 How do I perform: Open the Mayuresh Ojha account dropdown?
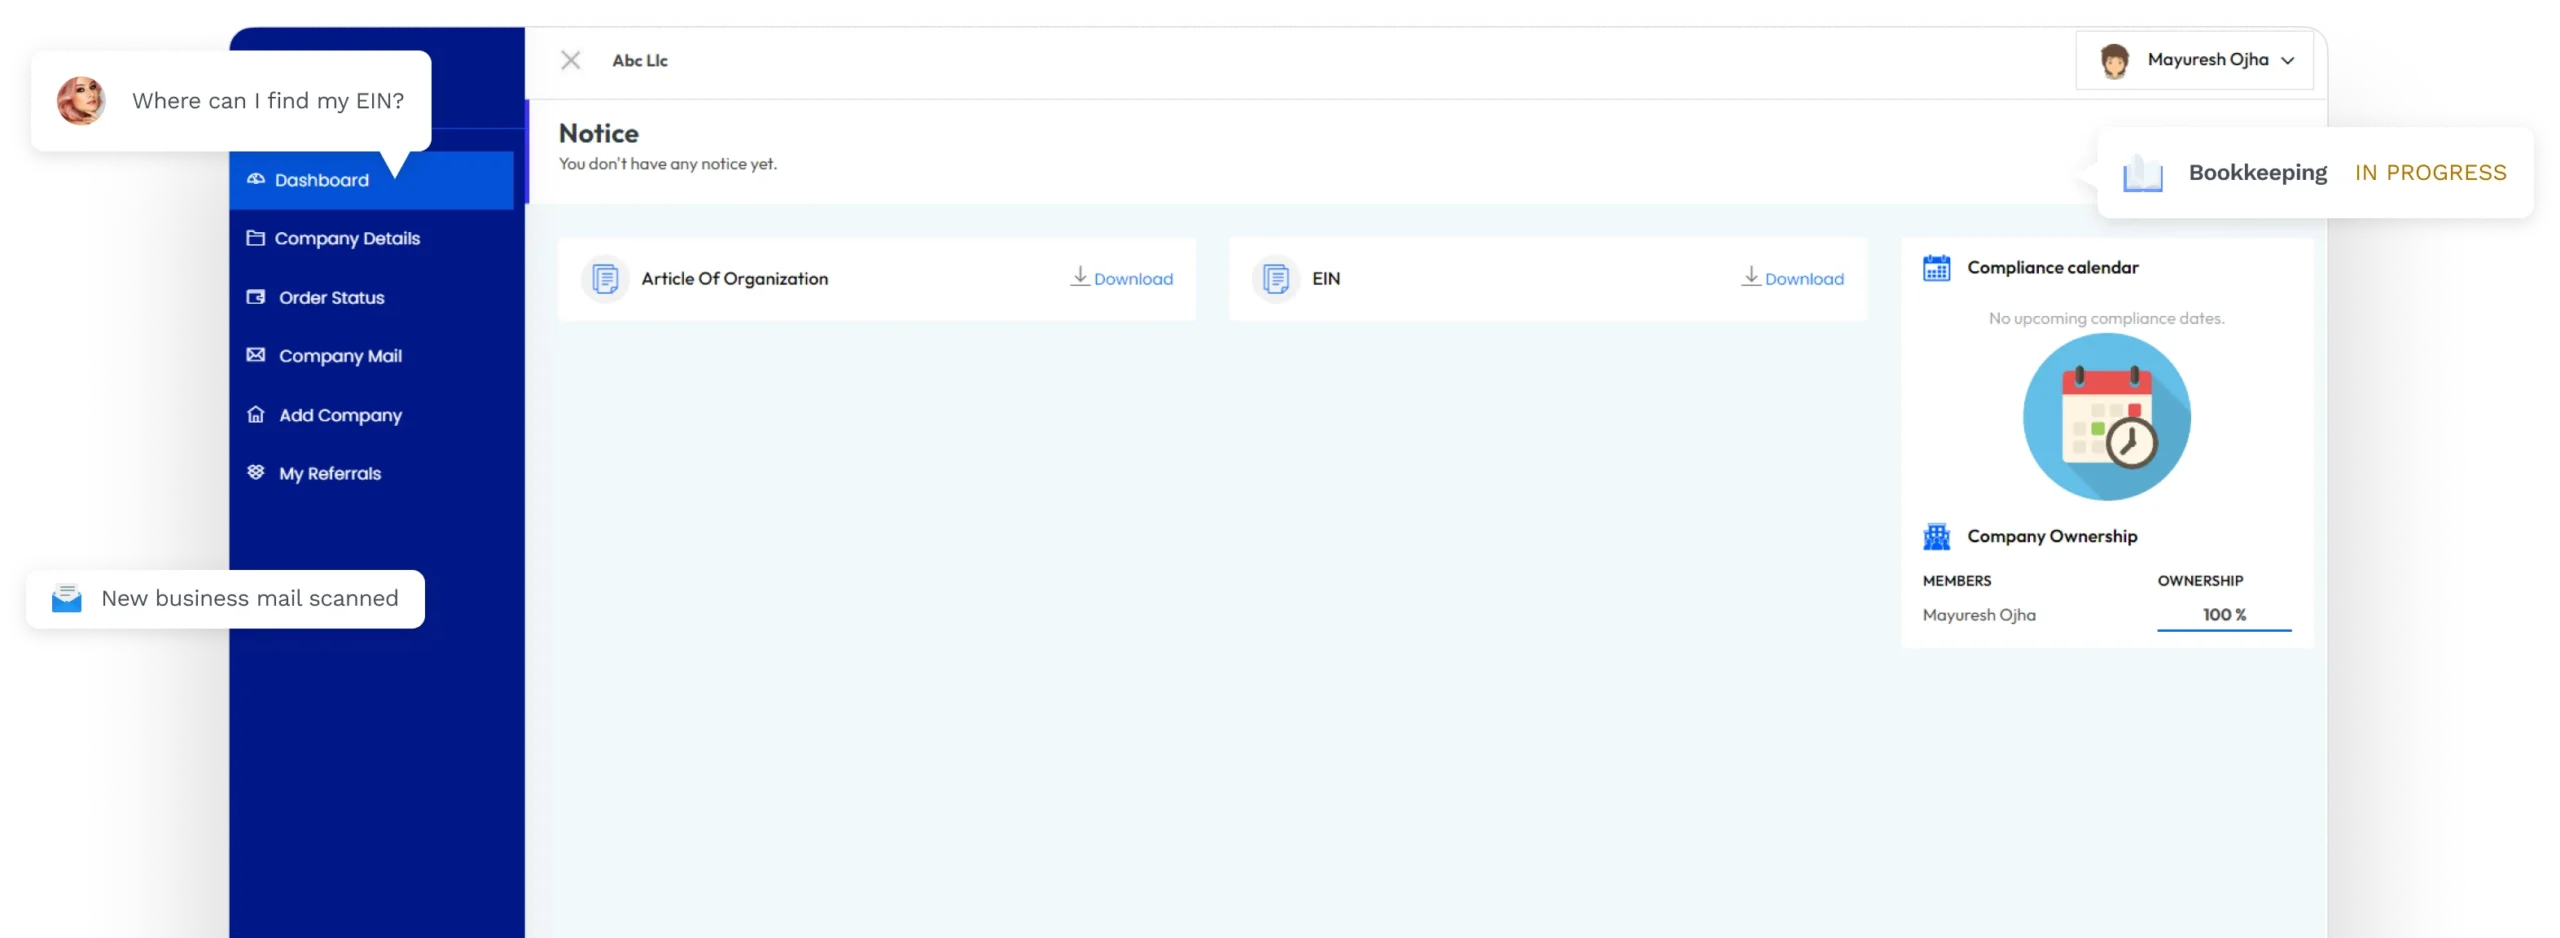pos(2289,60)
